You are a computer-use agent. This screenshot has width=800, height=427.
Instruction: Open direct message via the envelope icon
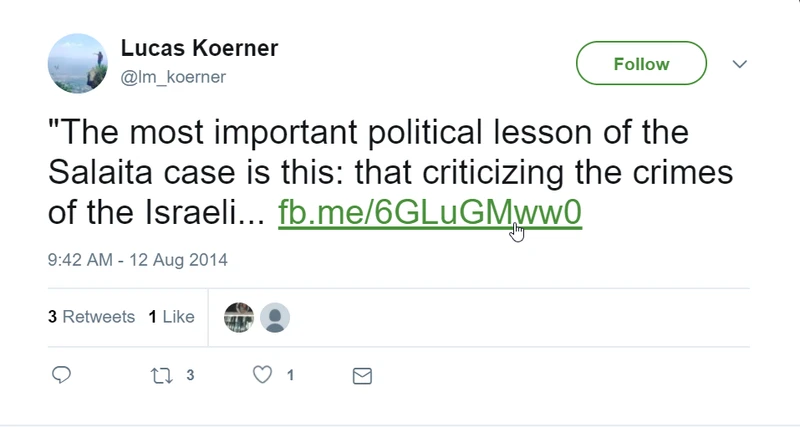[x=362, y=376]
